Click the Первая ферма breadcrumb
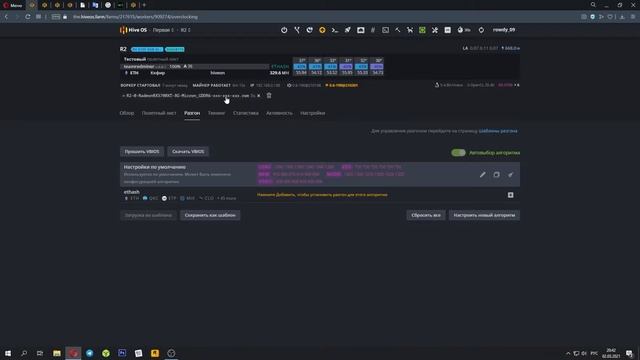The height and width of the screenshot is (360, 640). pyautogui.click(x=163, y=30)
